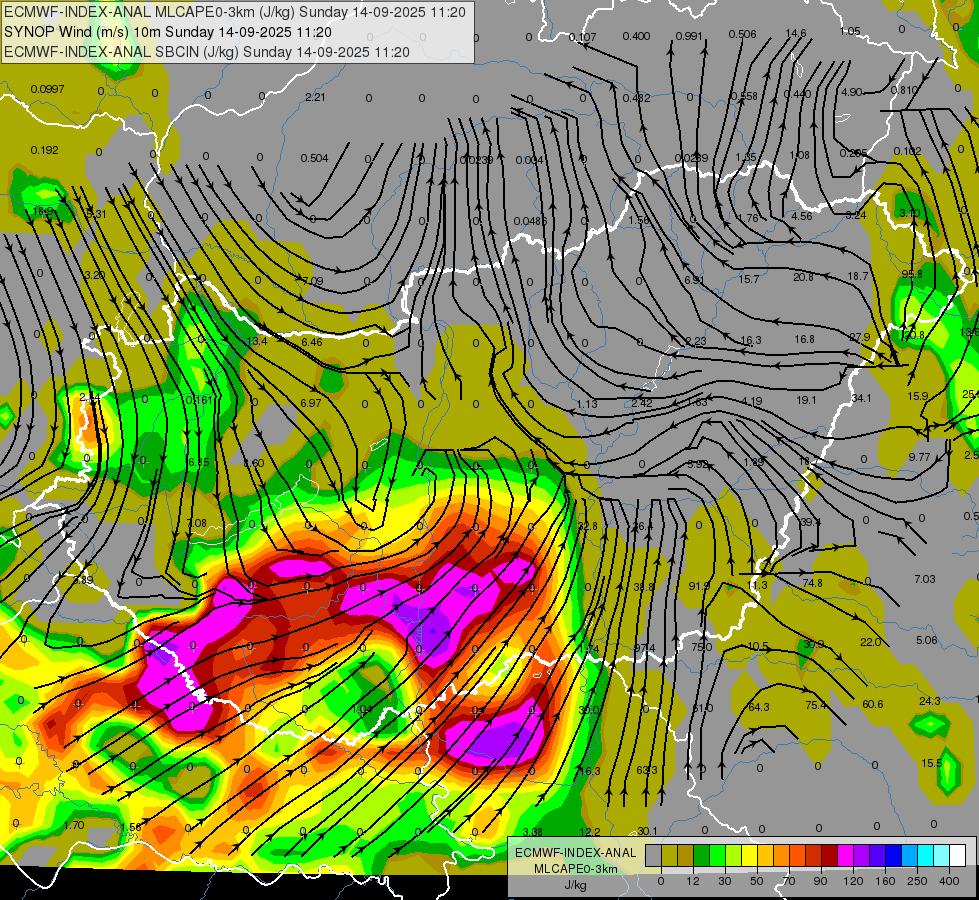Click the map value '1.70'
Viewport: 979px width, 900px height.
(74, 825)
